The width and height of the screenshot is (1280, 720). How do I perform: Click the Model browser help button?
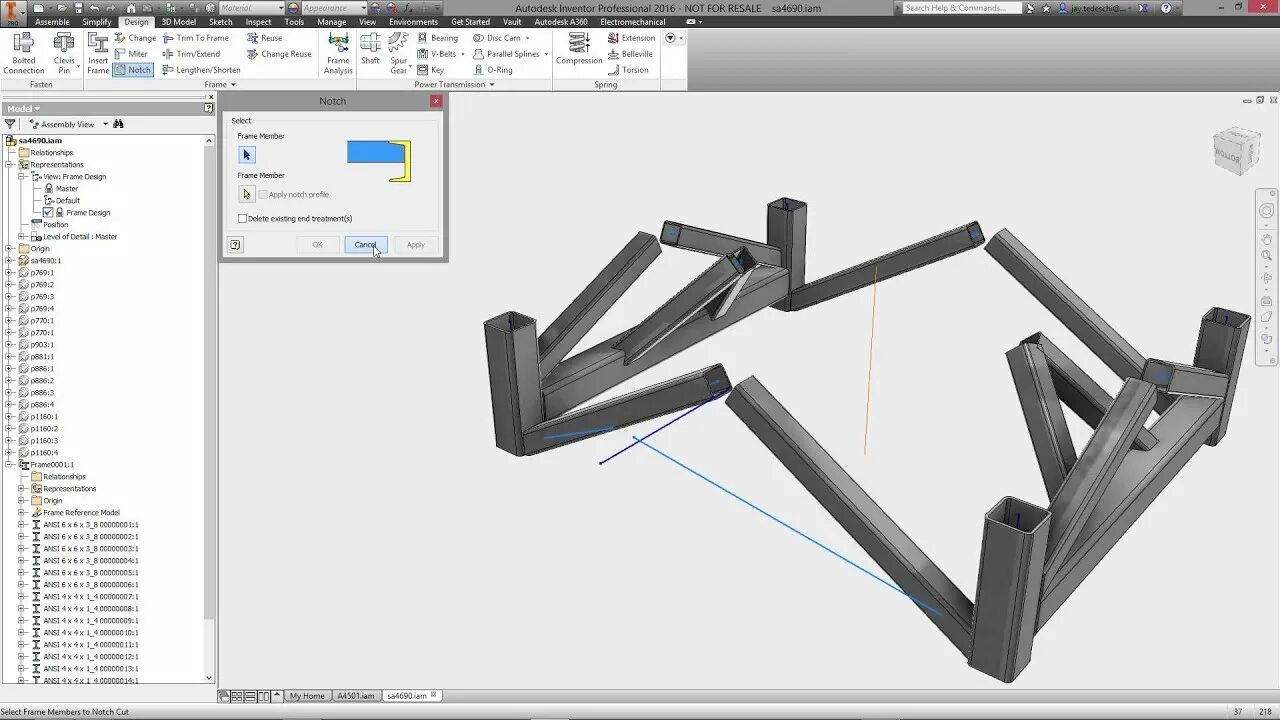tap(209, 108)
